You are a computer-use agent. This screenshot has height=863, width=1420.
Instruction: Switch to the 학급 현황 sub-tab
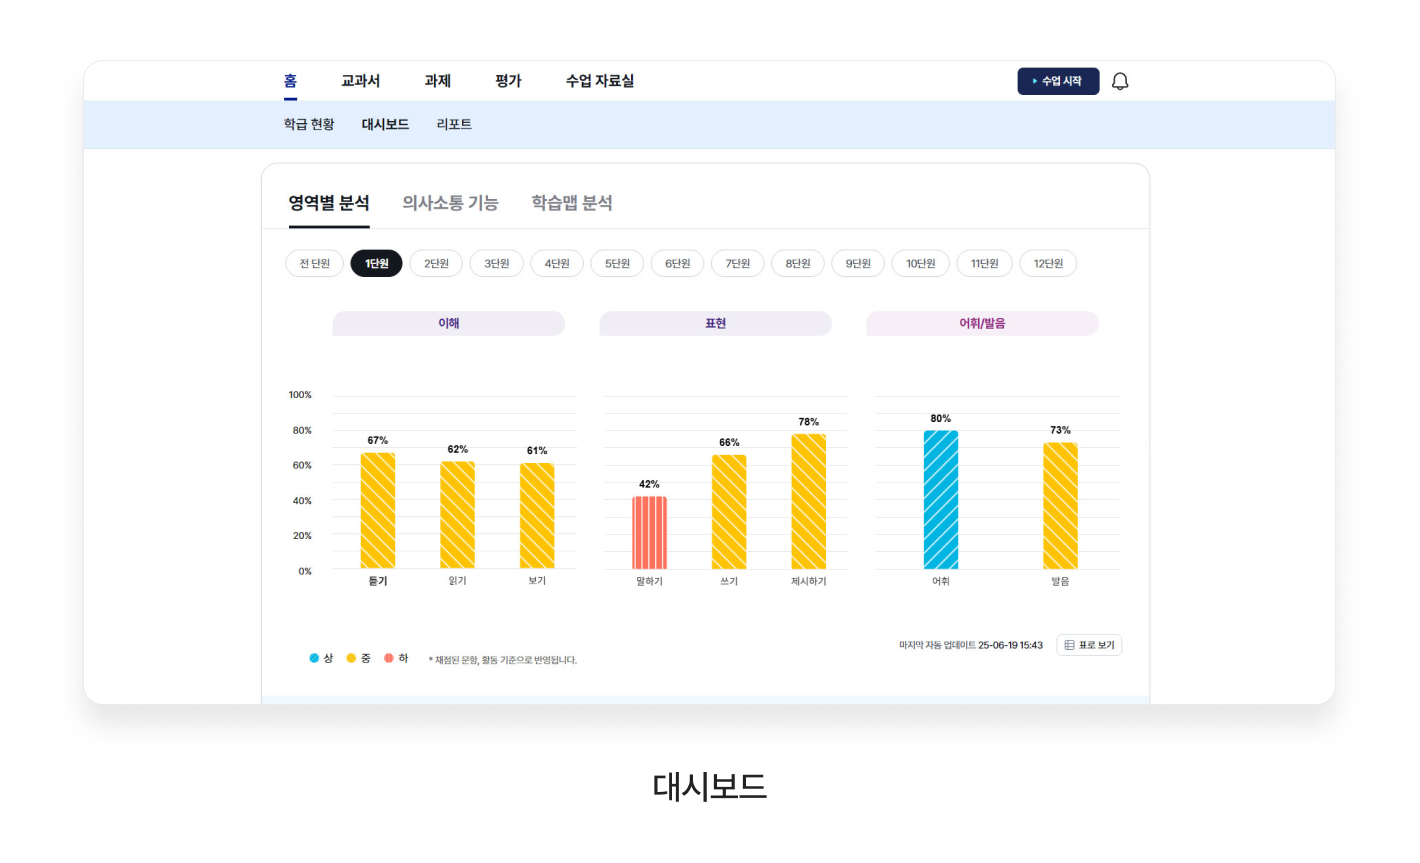pos(309,124)
